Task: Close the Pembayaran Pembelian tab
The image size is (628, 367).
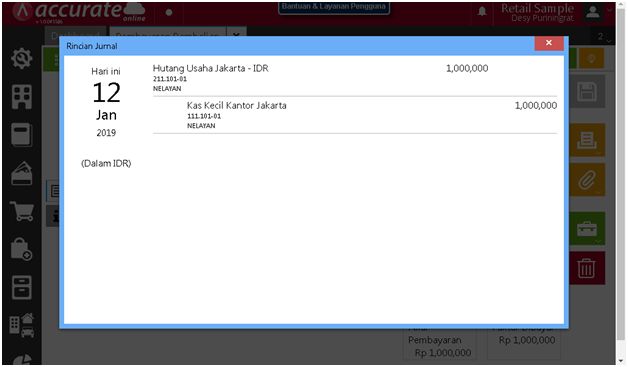Action: (x=236, y=35)
